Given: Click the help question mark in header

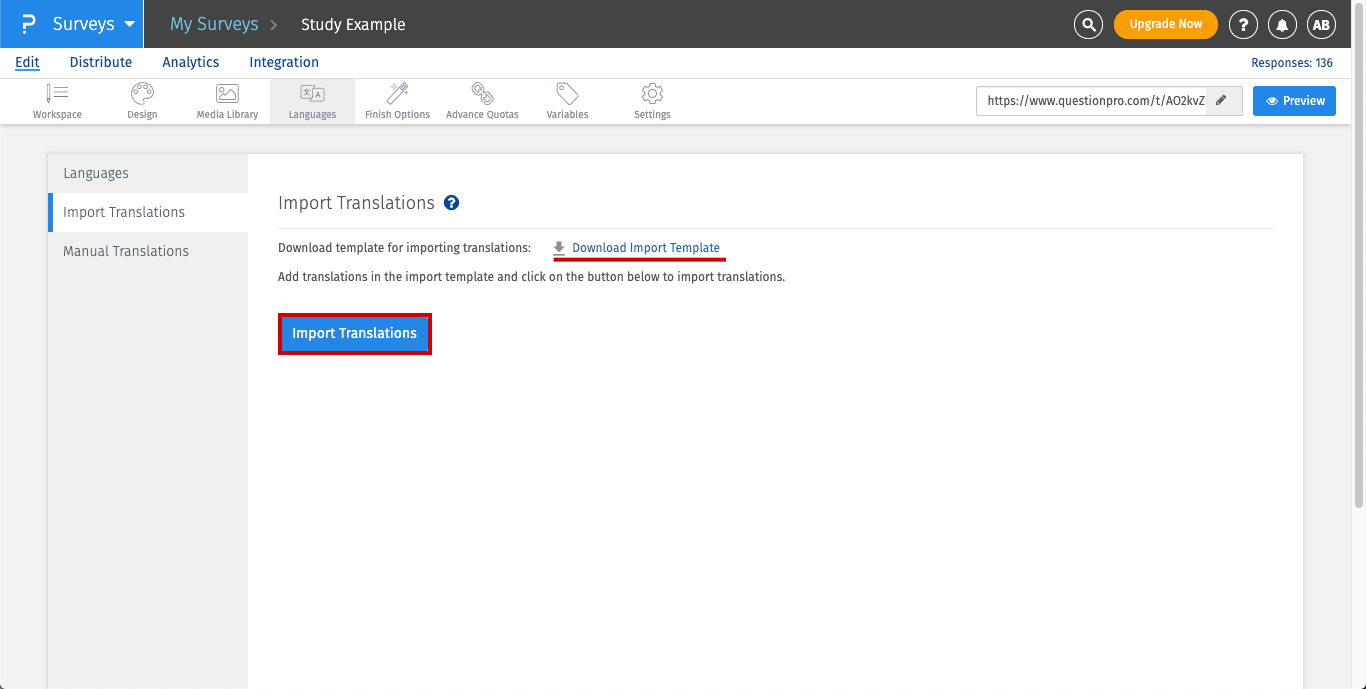Looking at the screenshot, I should [1243, 24].
